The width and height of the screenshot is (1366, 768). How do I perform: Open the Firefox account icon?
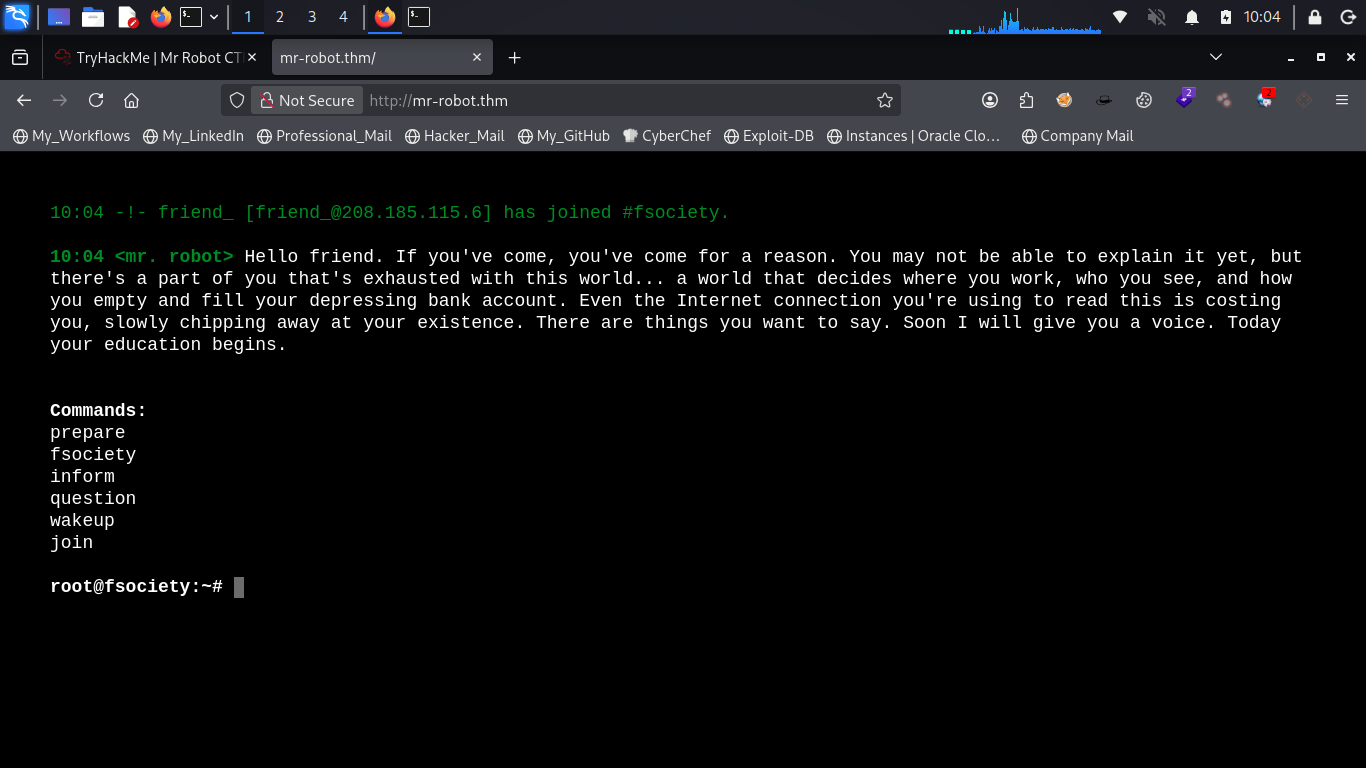pyautogui.click(x=990, y=100)
